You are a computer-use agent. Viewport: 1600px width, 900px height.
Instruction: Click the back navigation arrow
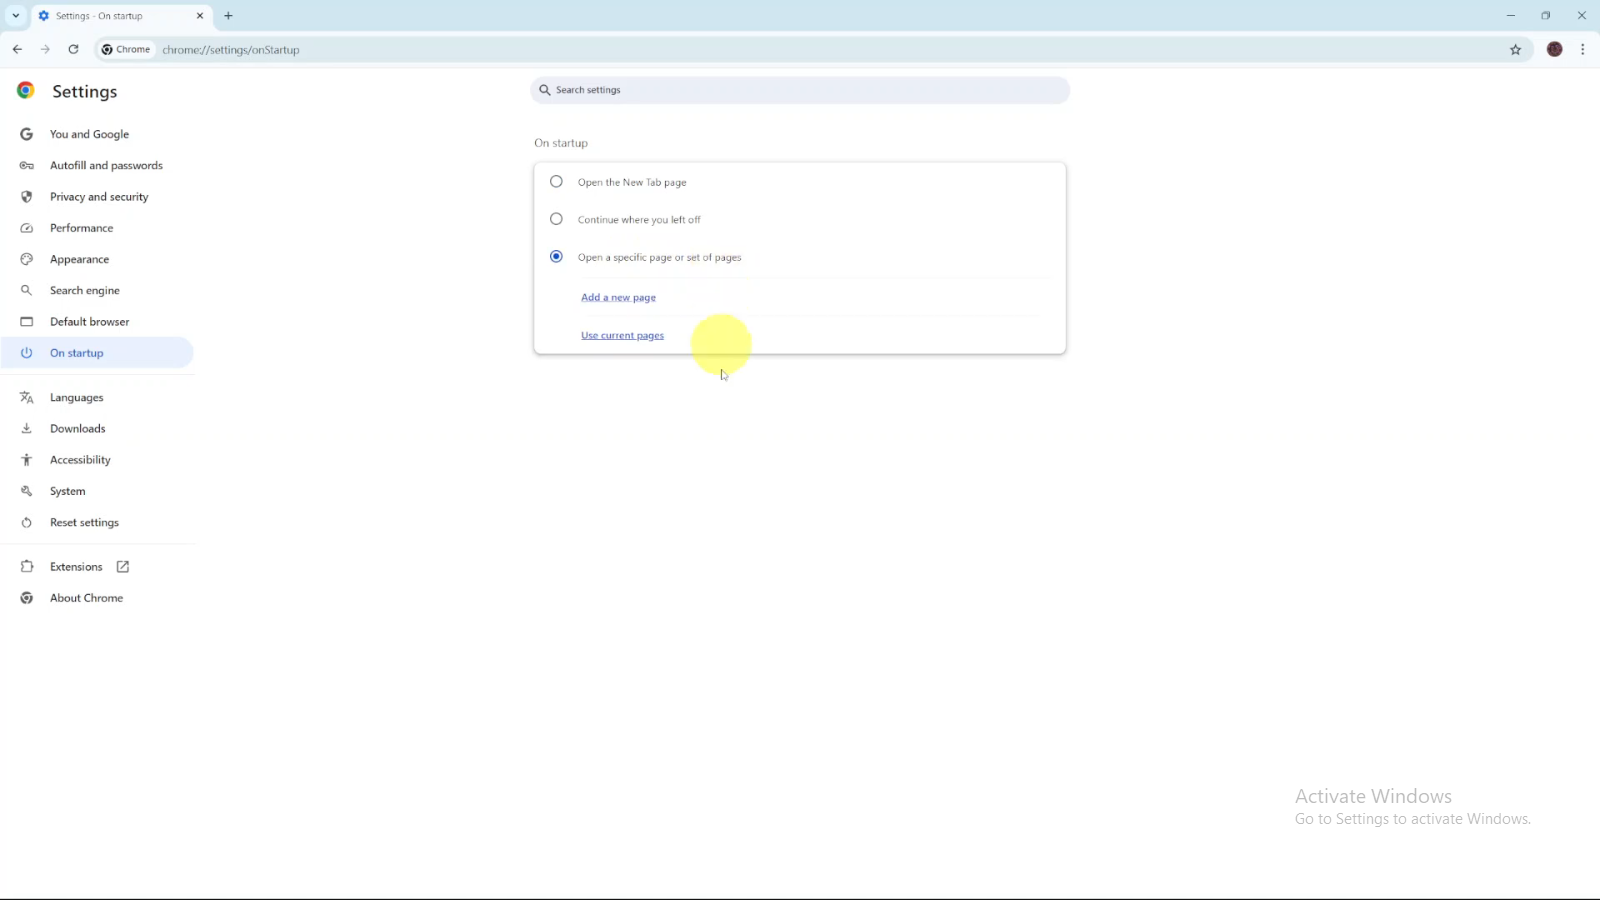[17, 49]
